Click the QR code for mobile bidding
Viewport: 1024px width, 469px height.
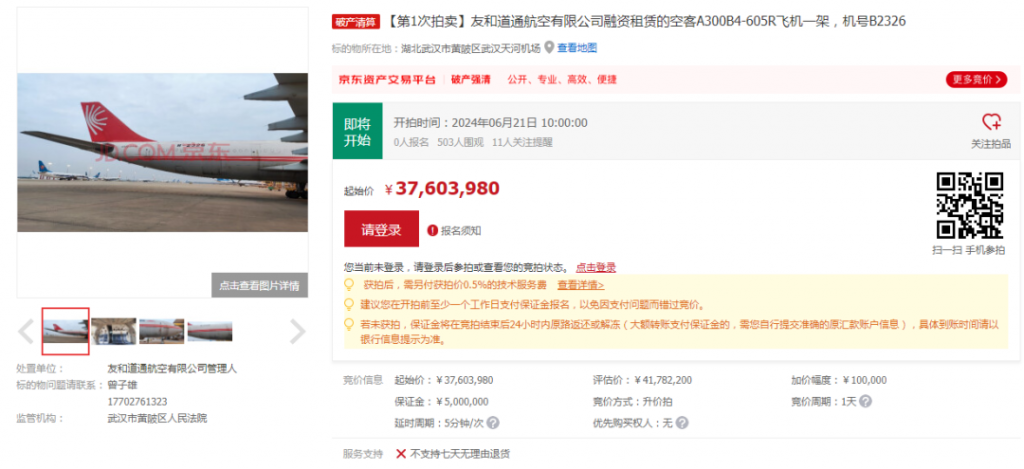[969, 205]
